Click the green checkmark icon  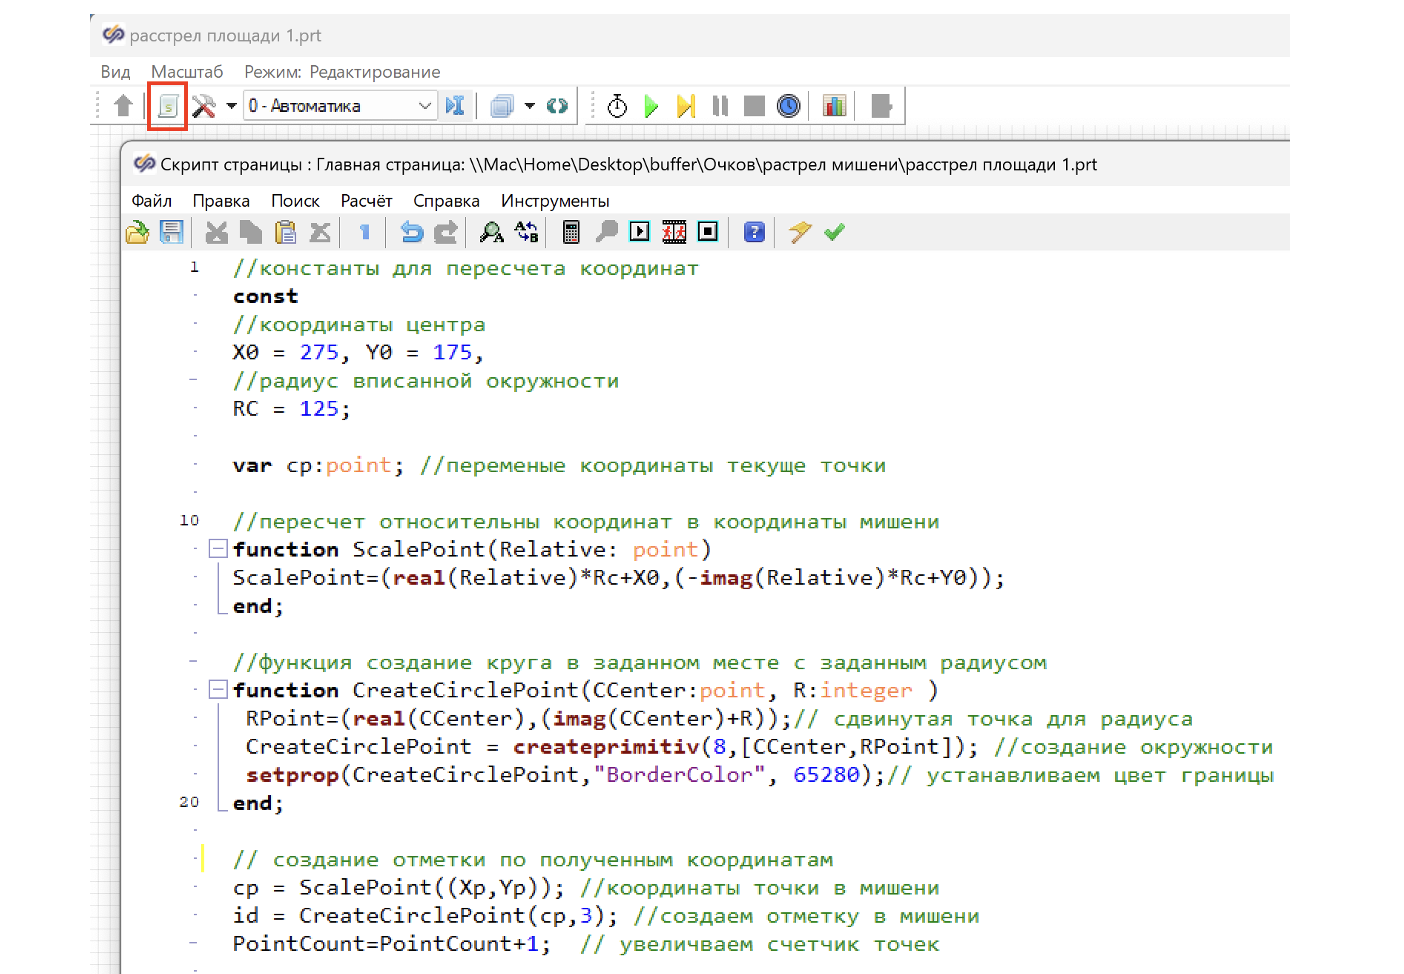tap(834, 232)
